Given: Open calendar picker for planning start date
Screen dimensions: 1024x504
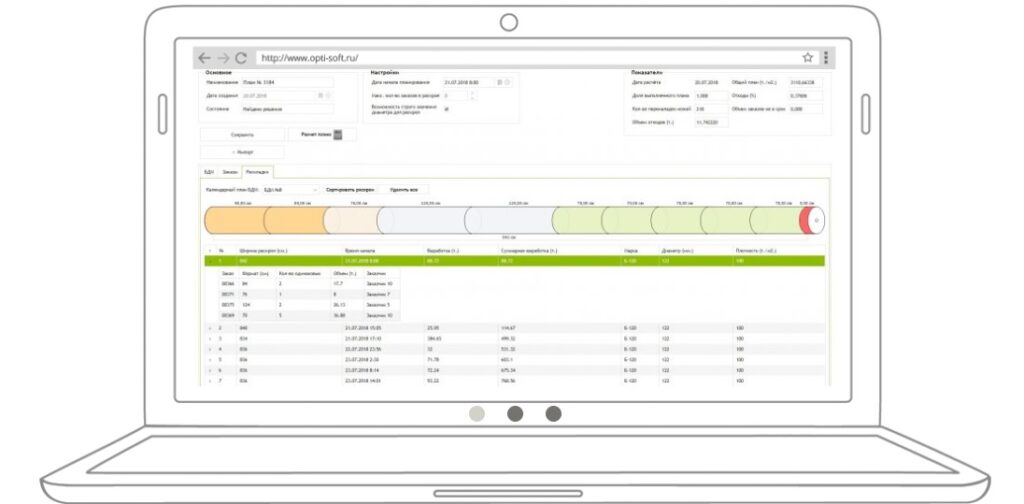Looking at the screenshot, I should point(499,82).
